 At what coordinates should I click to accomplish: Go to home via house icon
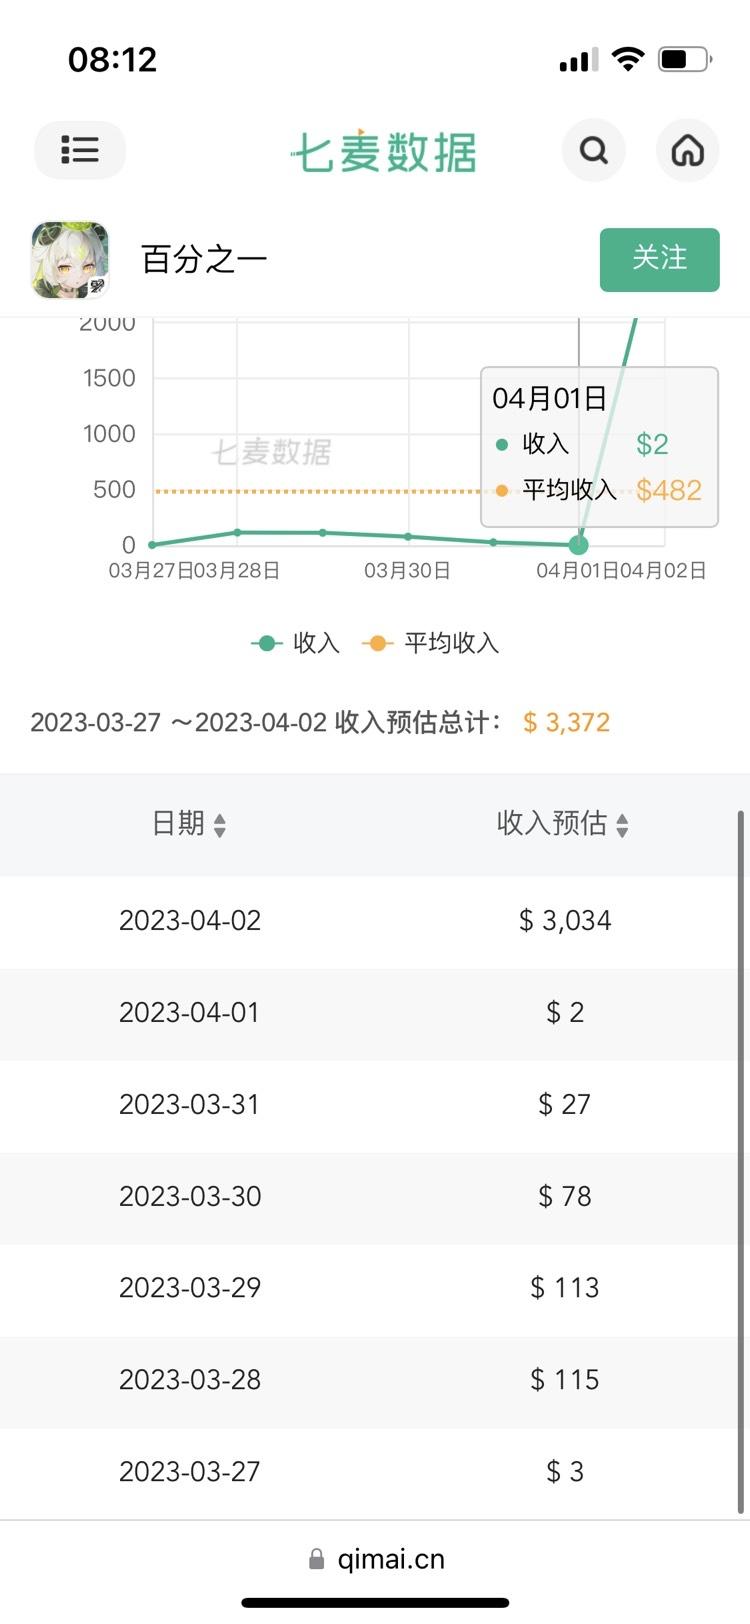[x=687, y=150]
